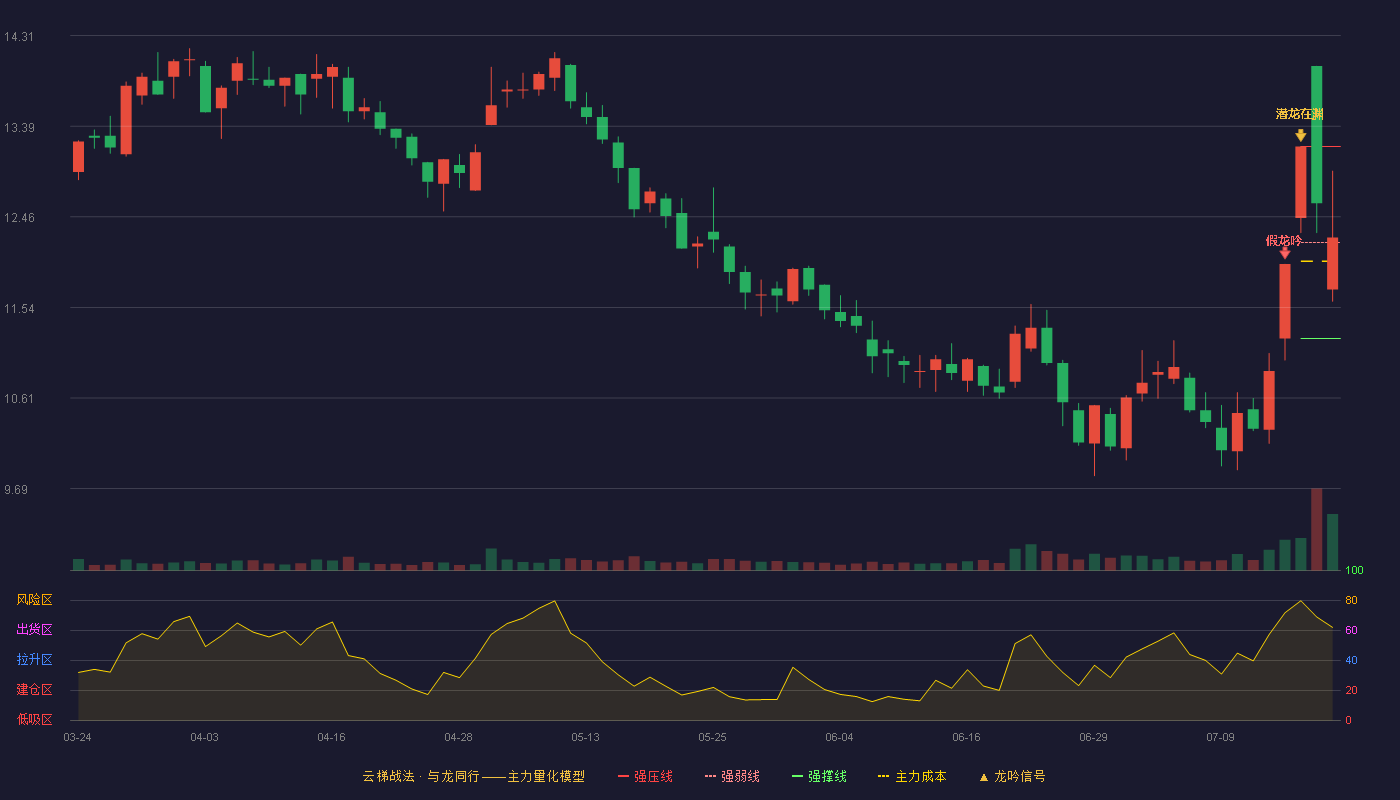
Task: Toggle the 主力成本 legend item
Action: (912, 776)
